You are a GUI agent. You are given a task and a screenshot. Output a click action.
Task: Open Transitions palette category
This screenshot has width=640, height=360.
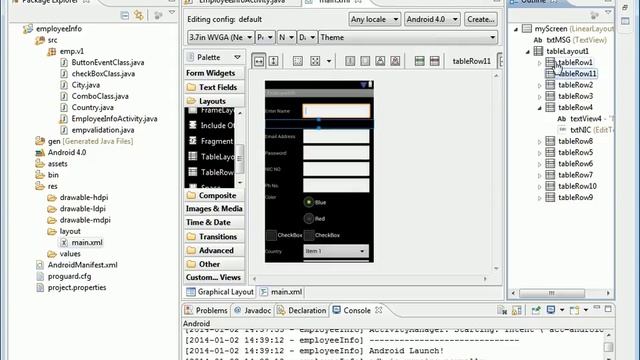[x=214, y=237]
